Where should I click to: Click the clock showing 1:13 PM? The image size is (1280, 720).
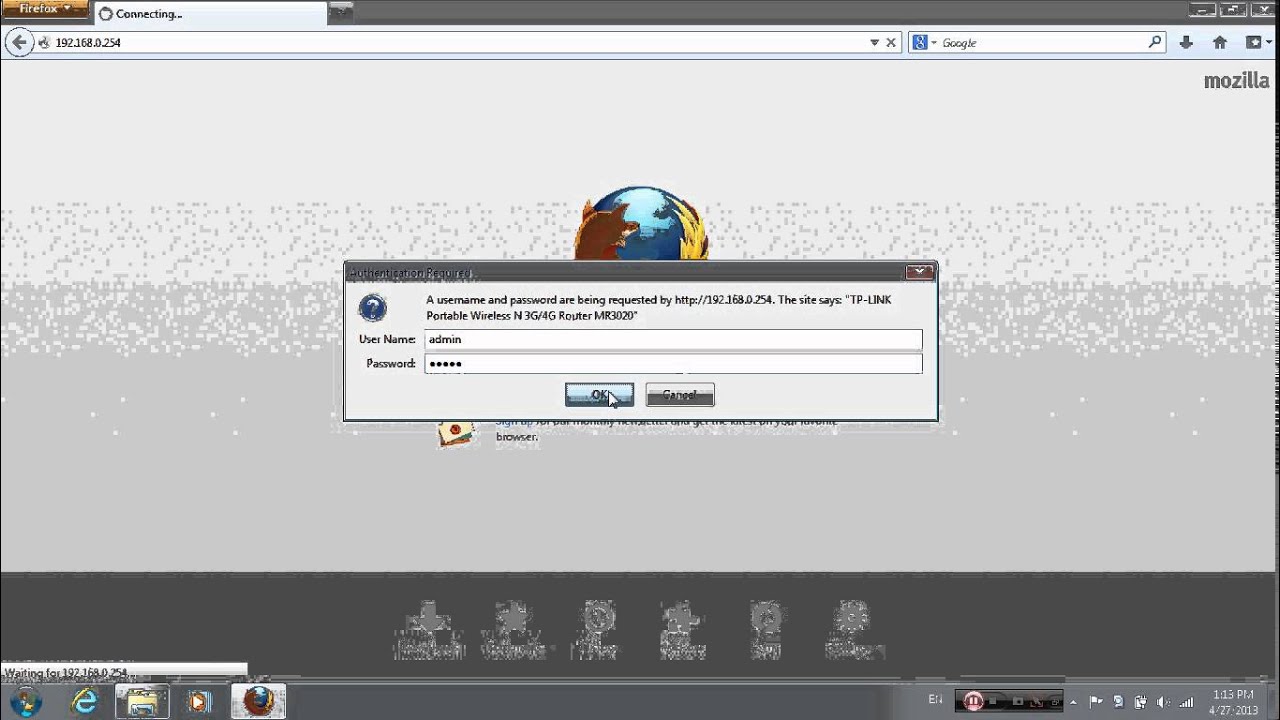[x=1233, y=702]
